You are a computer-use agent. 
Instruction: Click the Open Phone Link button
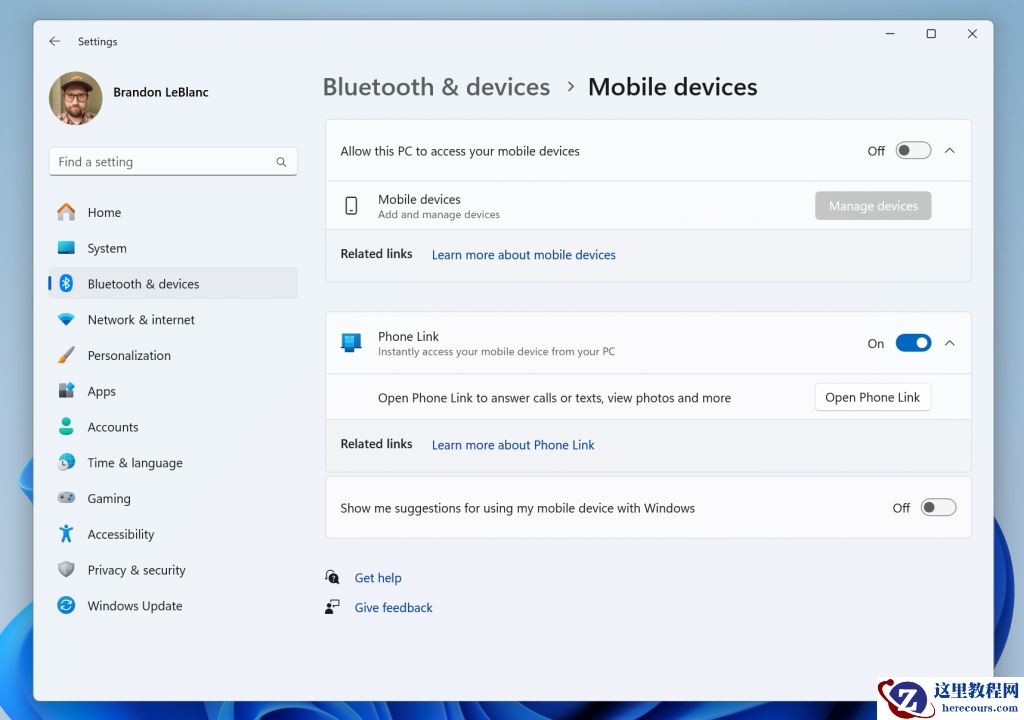872,397
